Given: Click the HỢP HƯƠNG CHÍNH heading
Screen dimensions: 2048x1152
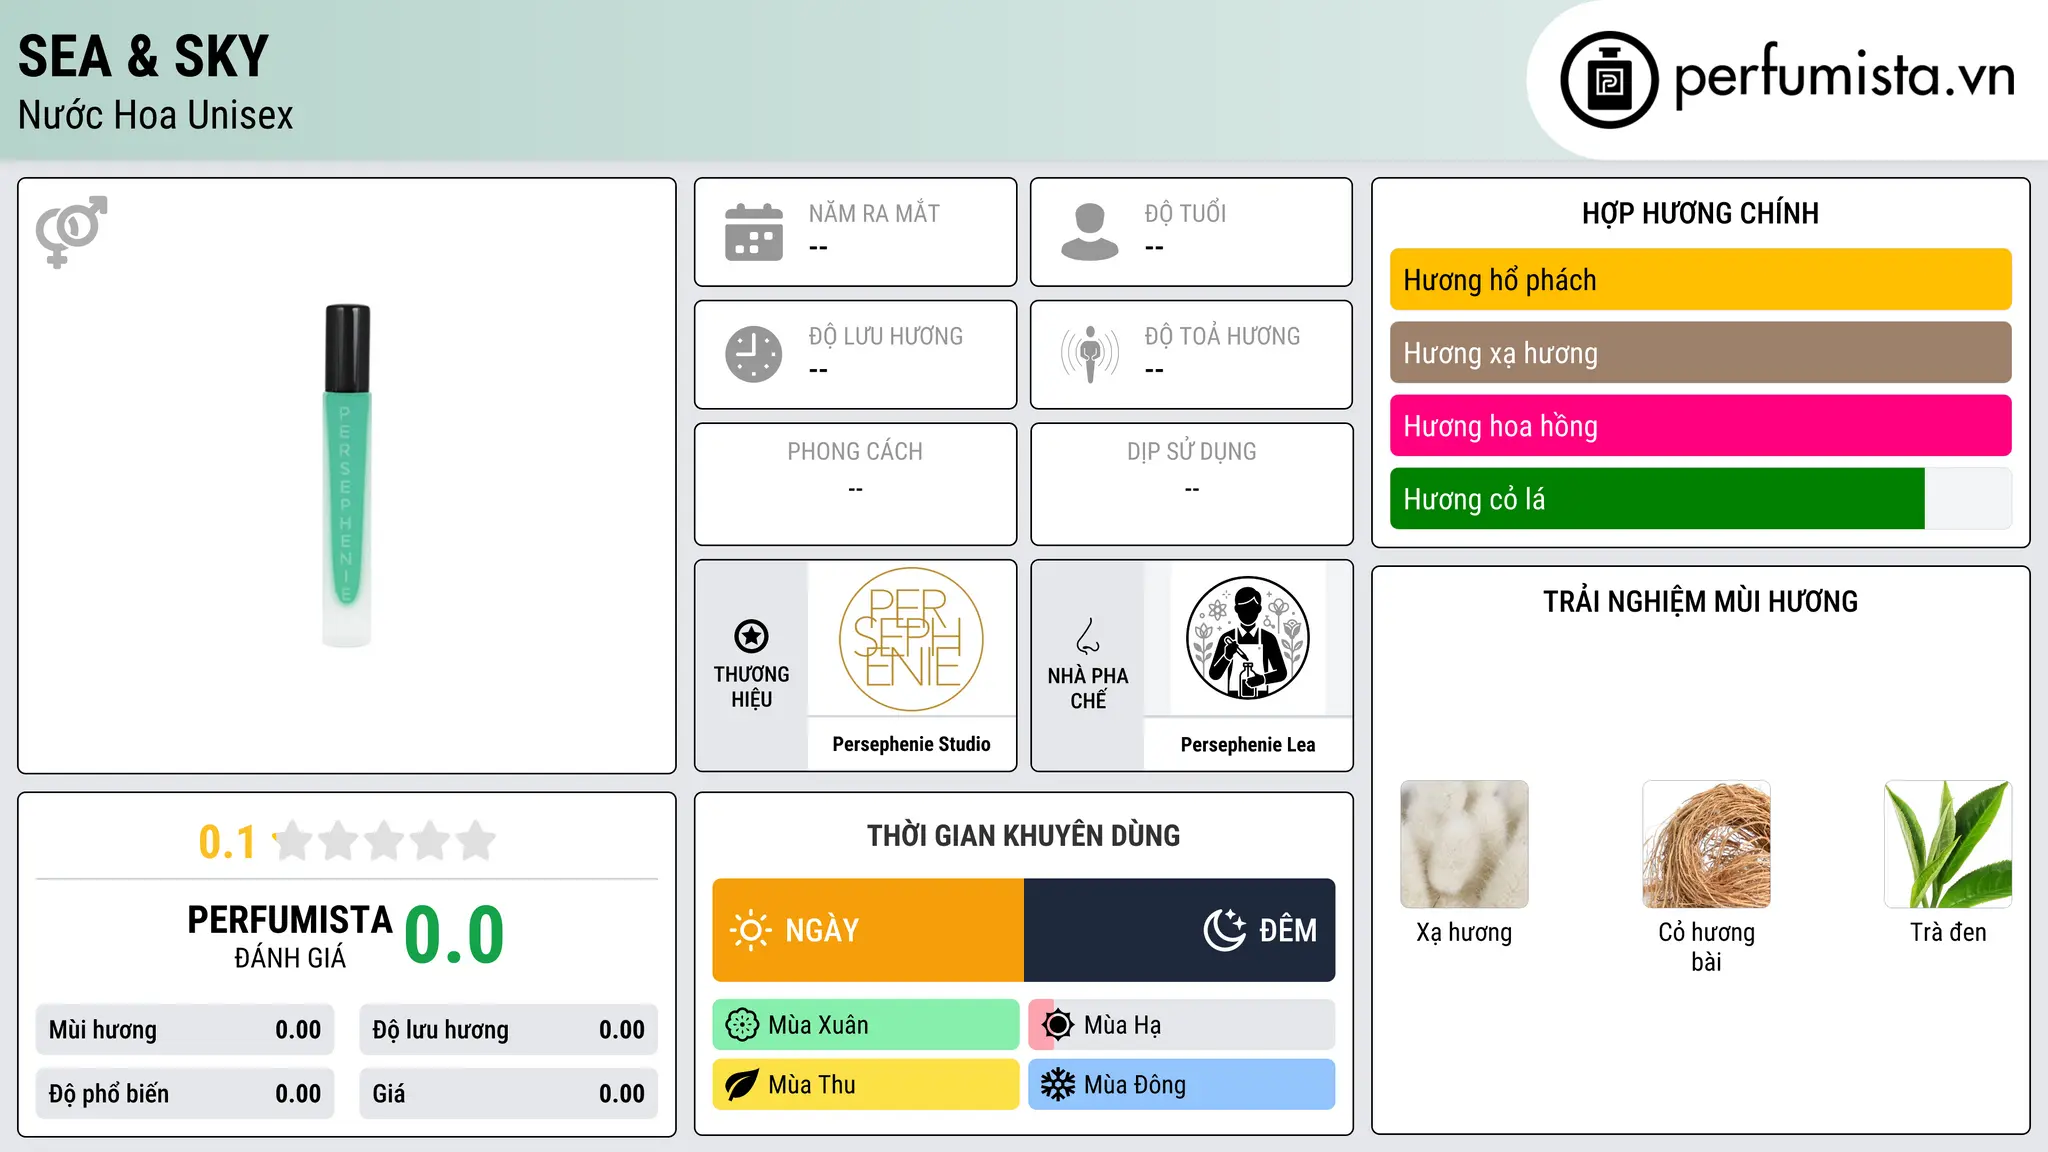Looking at the screenshot, I should [1700, 214].
